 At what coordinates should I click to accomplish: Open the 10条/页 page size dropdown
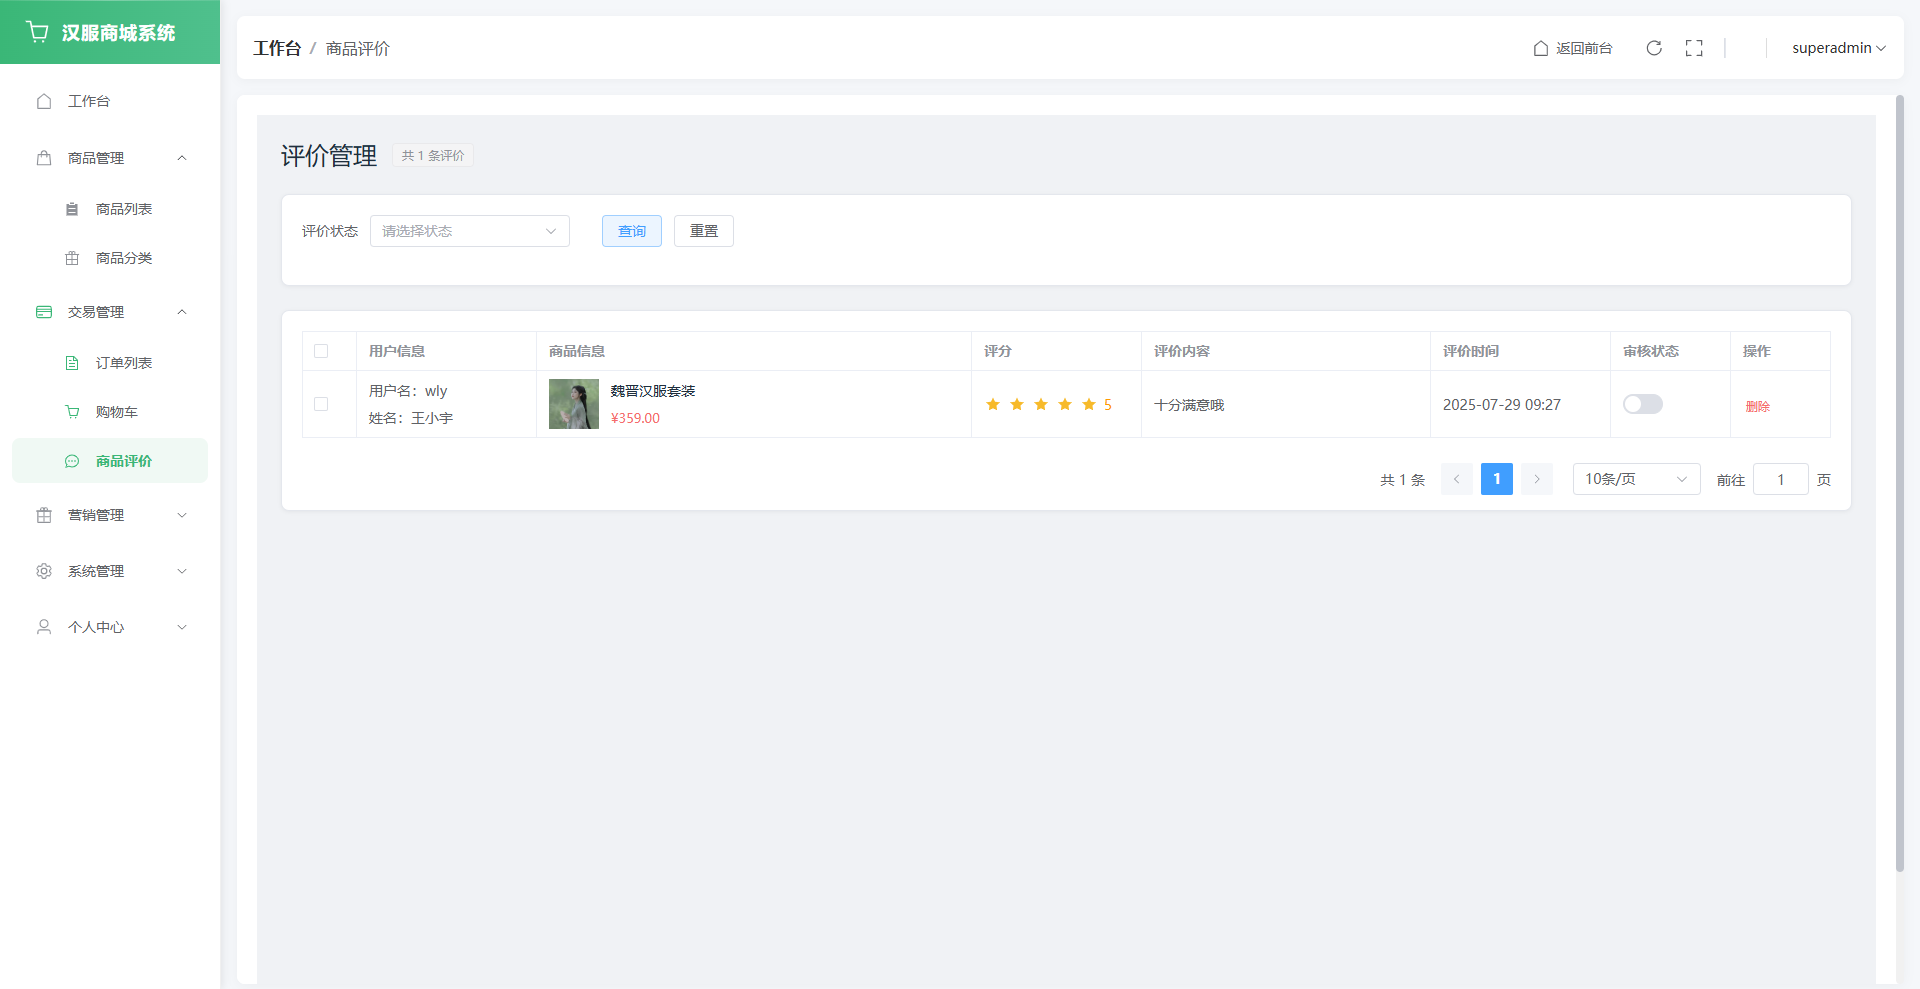[1635, 479]
